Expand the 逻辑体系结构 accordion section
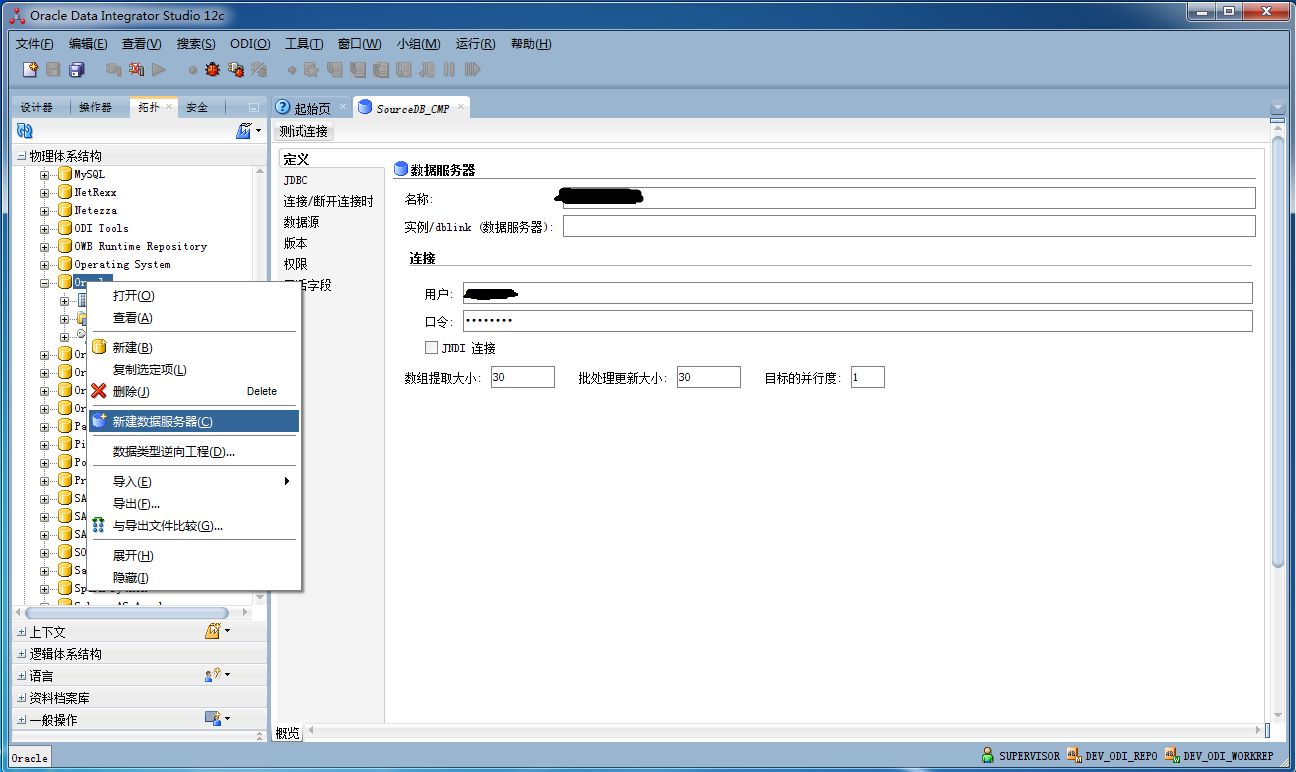 click(x=22, y=654)
